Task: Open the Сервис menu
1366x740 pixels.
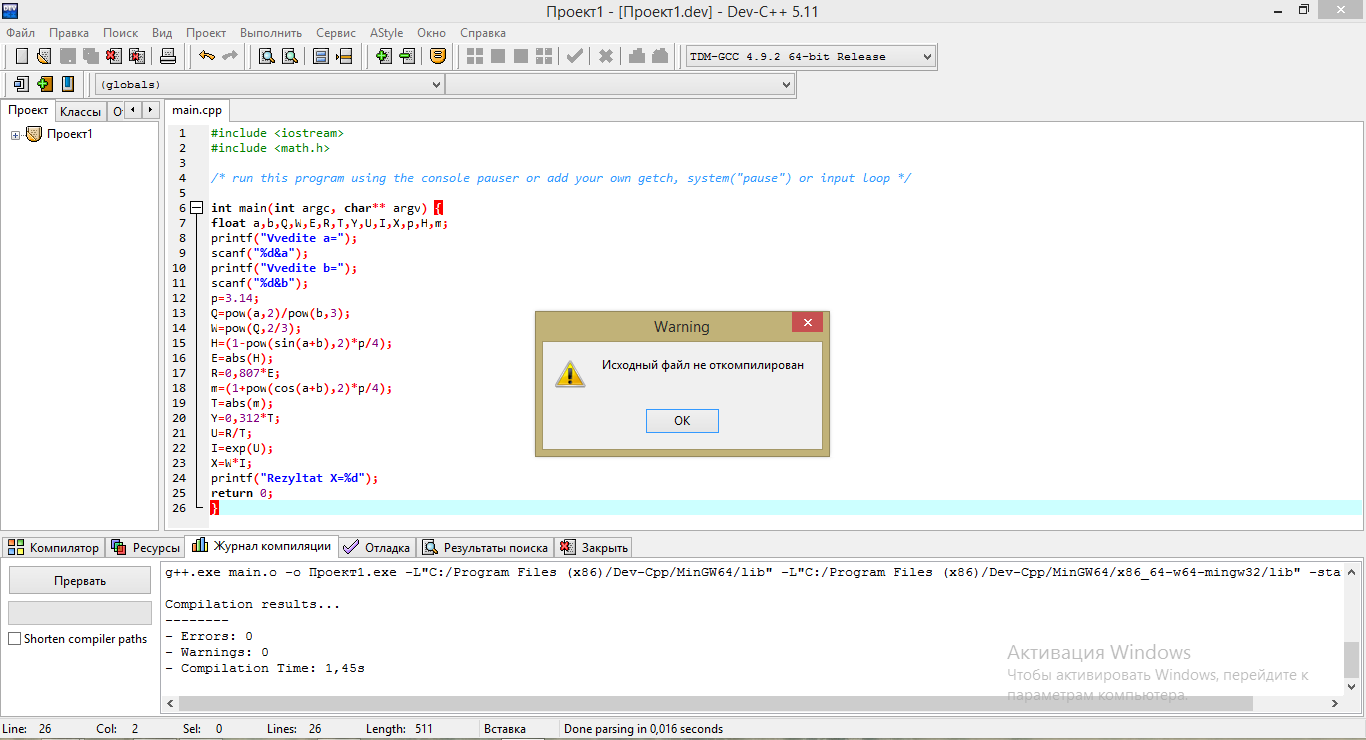Action: coord(336,32)
